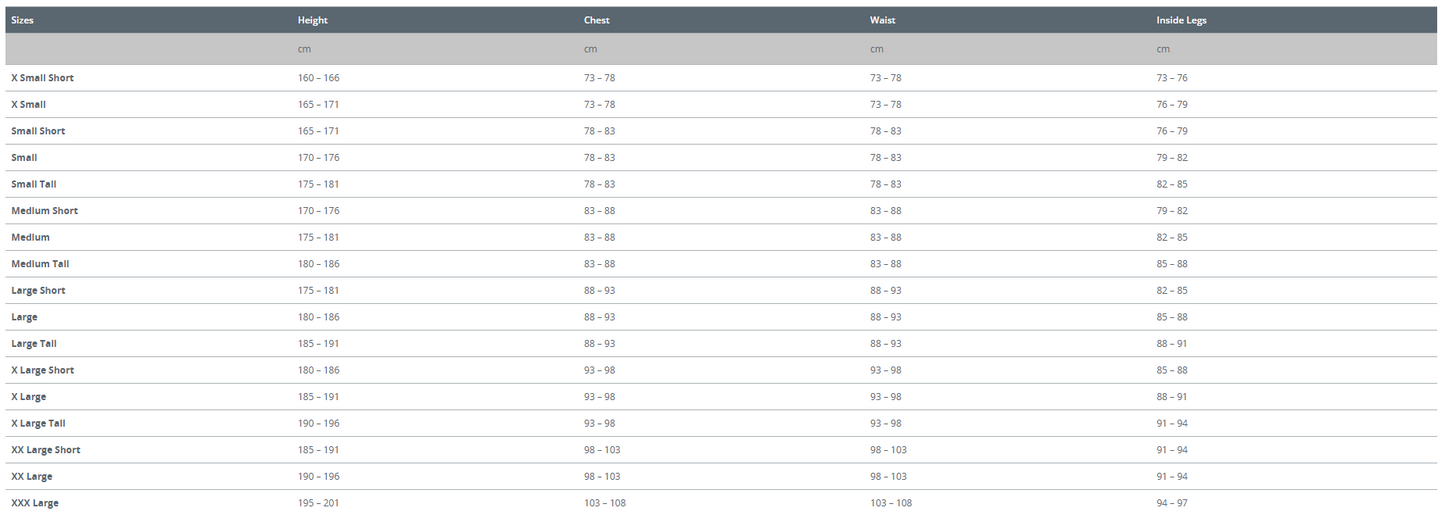Click the height value for Medium Tall
Screen dimensions: 1445x522
coord(318,264)
